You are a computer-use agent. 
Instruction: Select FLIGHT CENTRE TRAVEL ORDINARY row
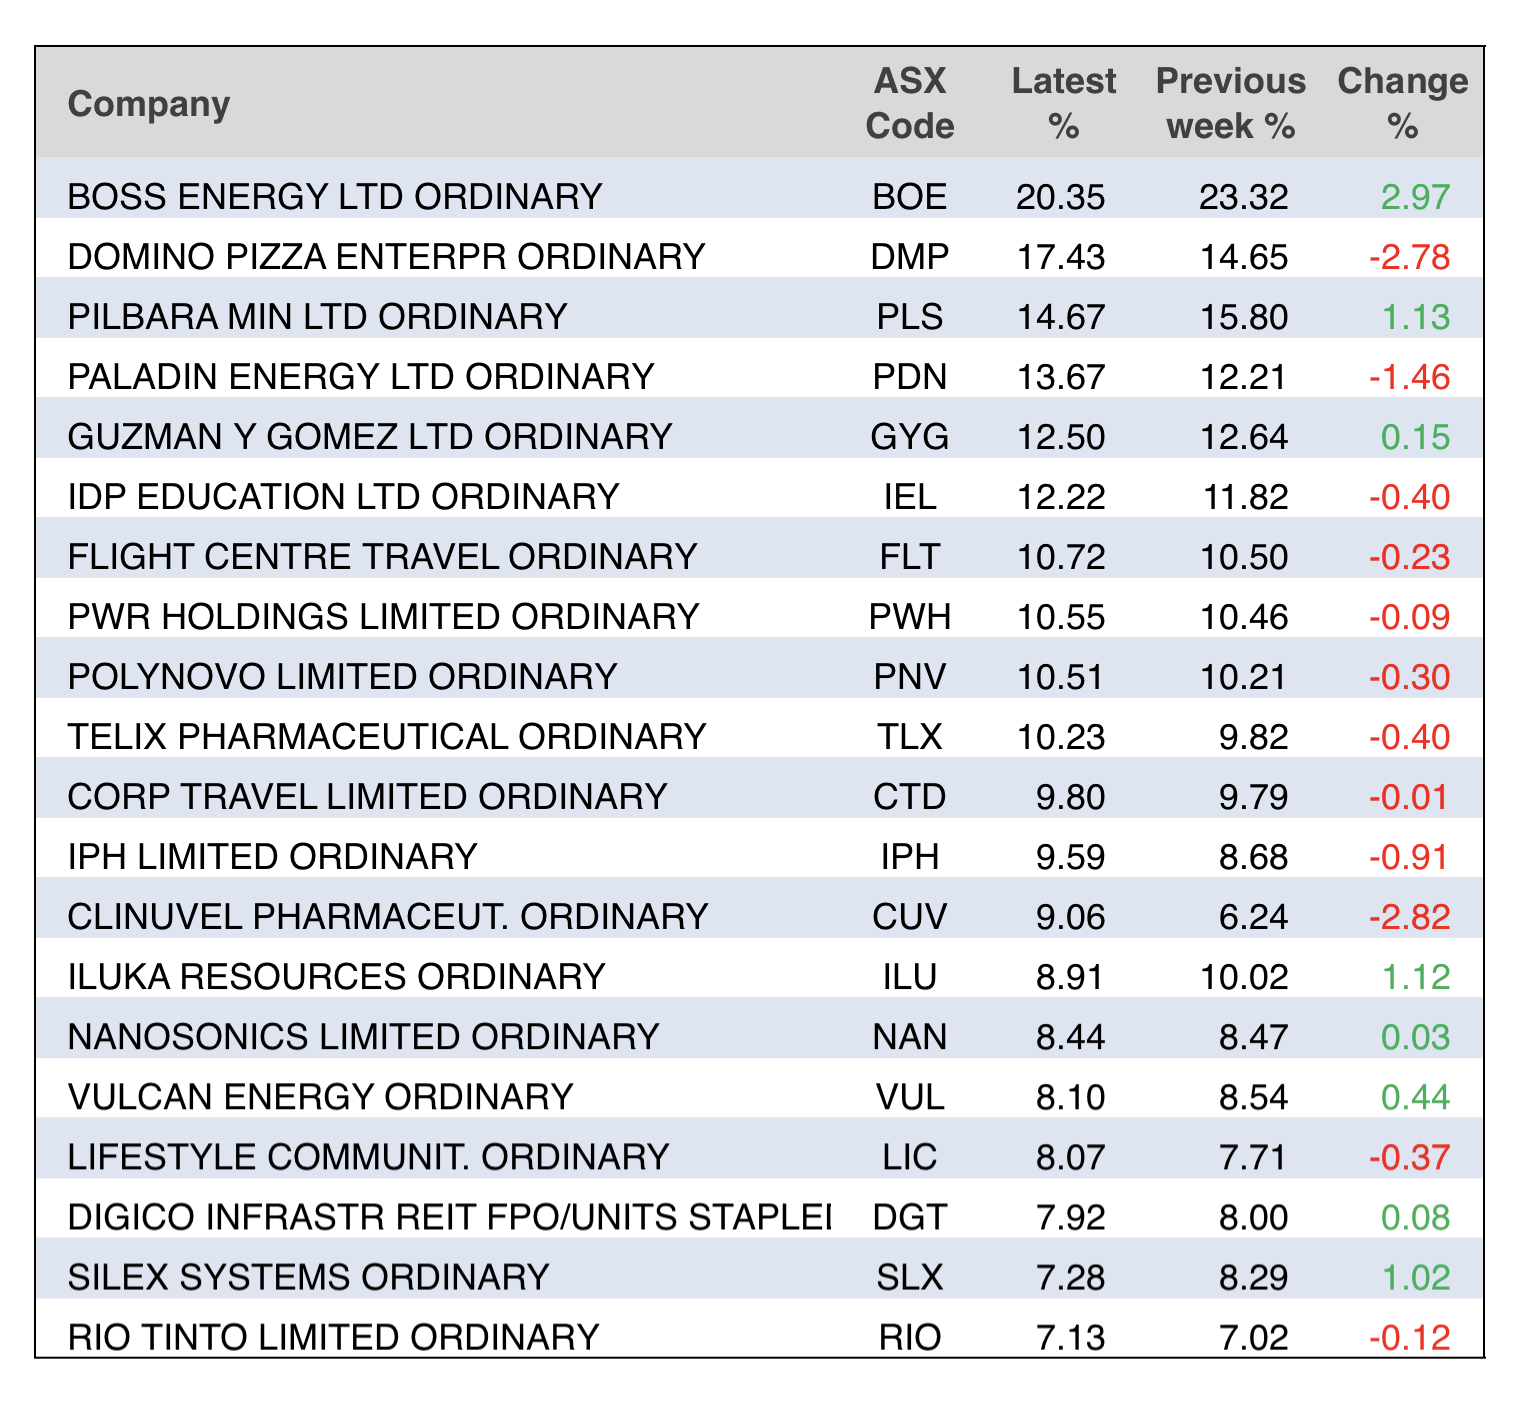click(382, 557)
